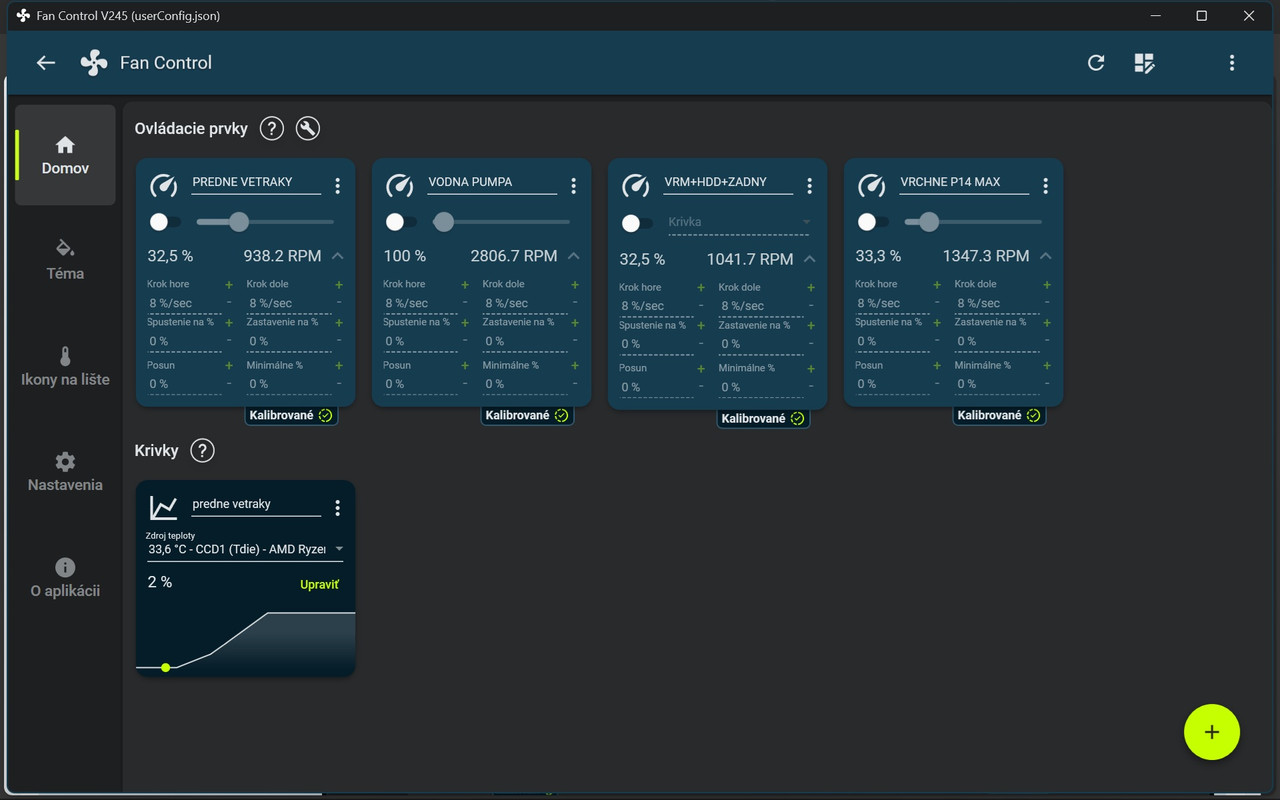The image size is (1280, 800).
Task: Open predne vetraky curve options menu
Action: [338, 508]
